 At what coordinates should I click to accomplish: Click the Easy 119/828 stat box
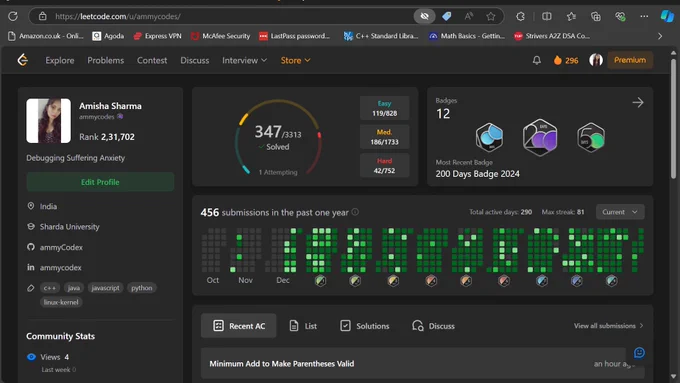384,108
